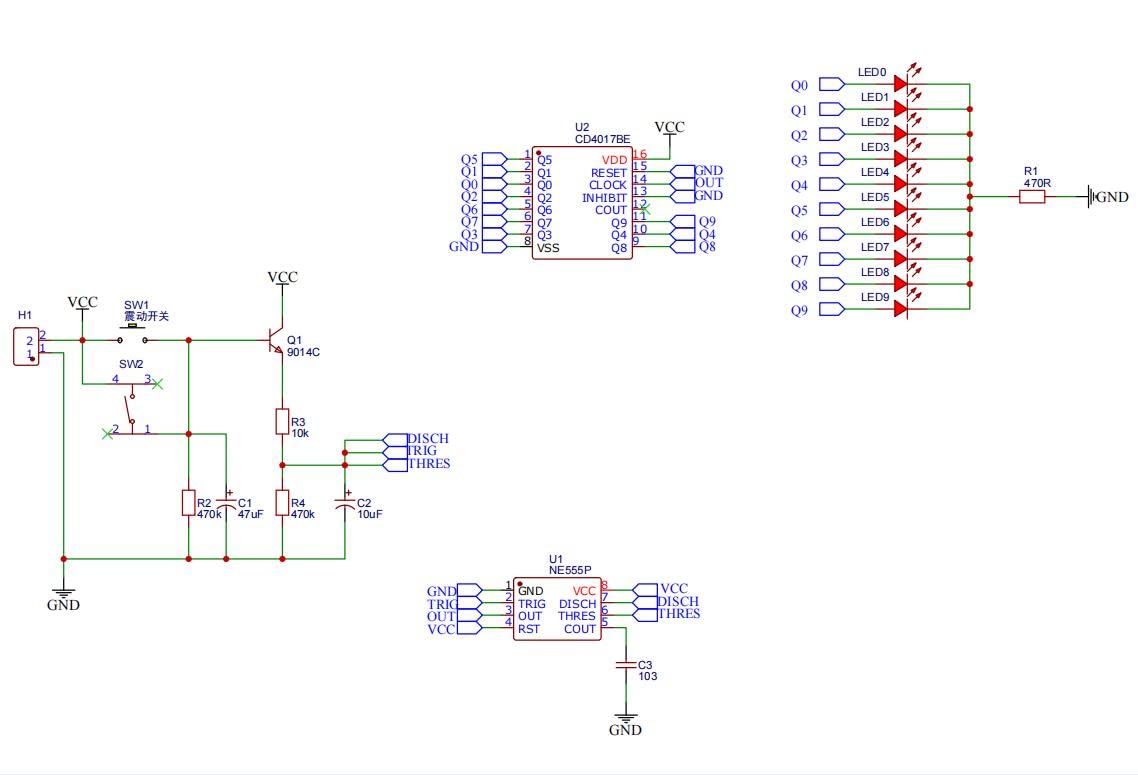
Task: Select the U1 NE555P chip body
Action: tap(557, 609)
